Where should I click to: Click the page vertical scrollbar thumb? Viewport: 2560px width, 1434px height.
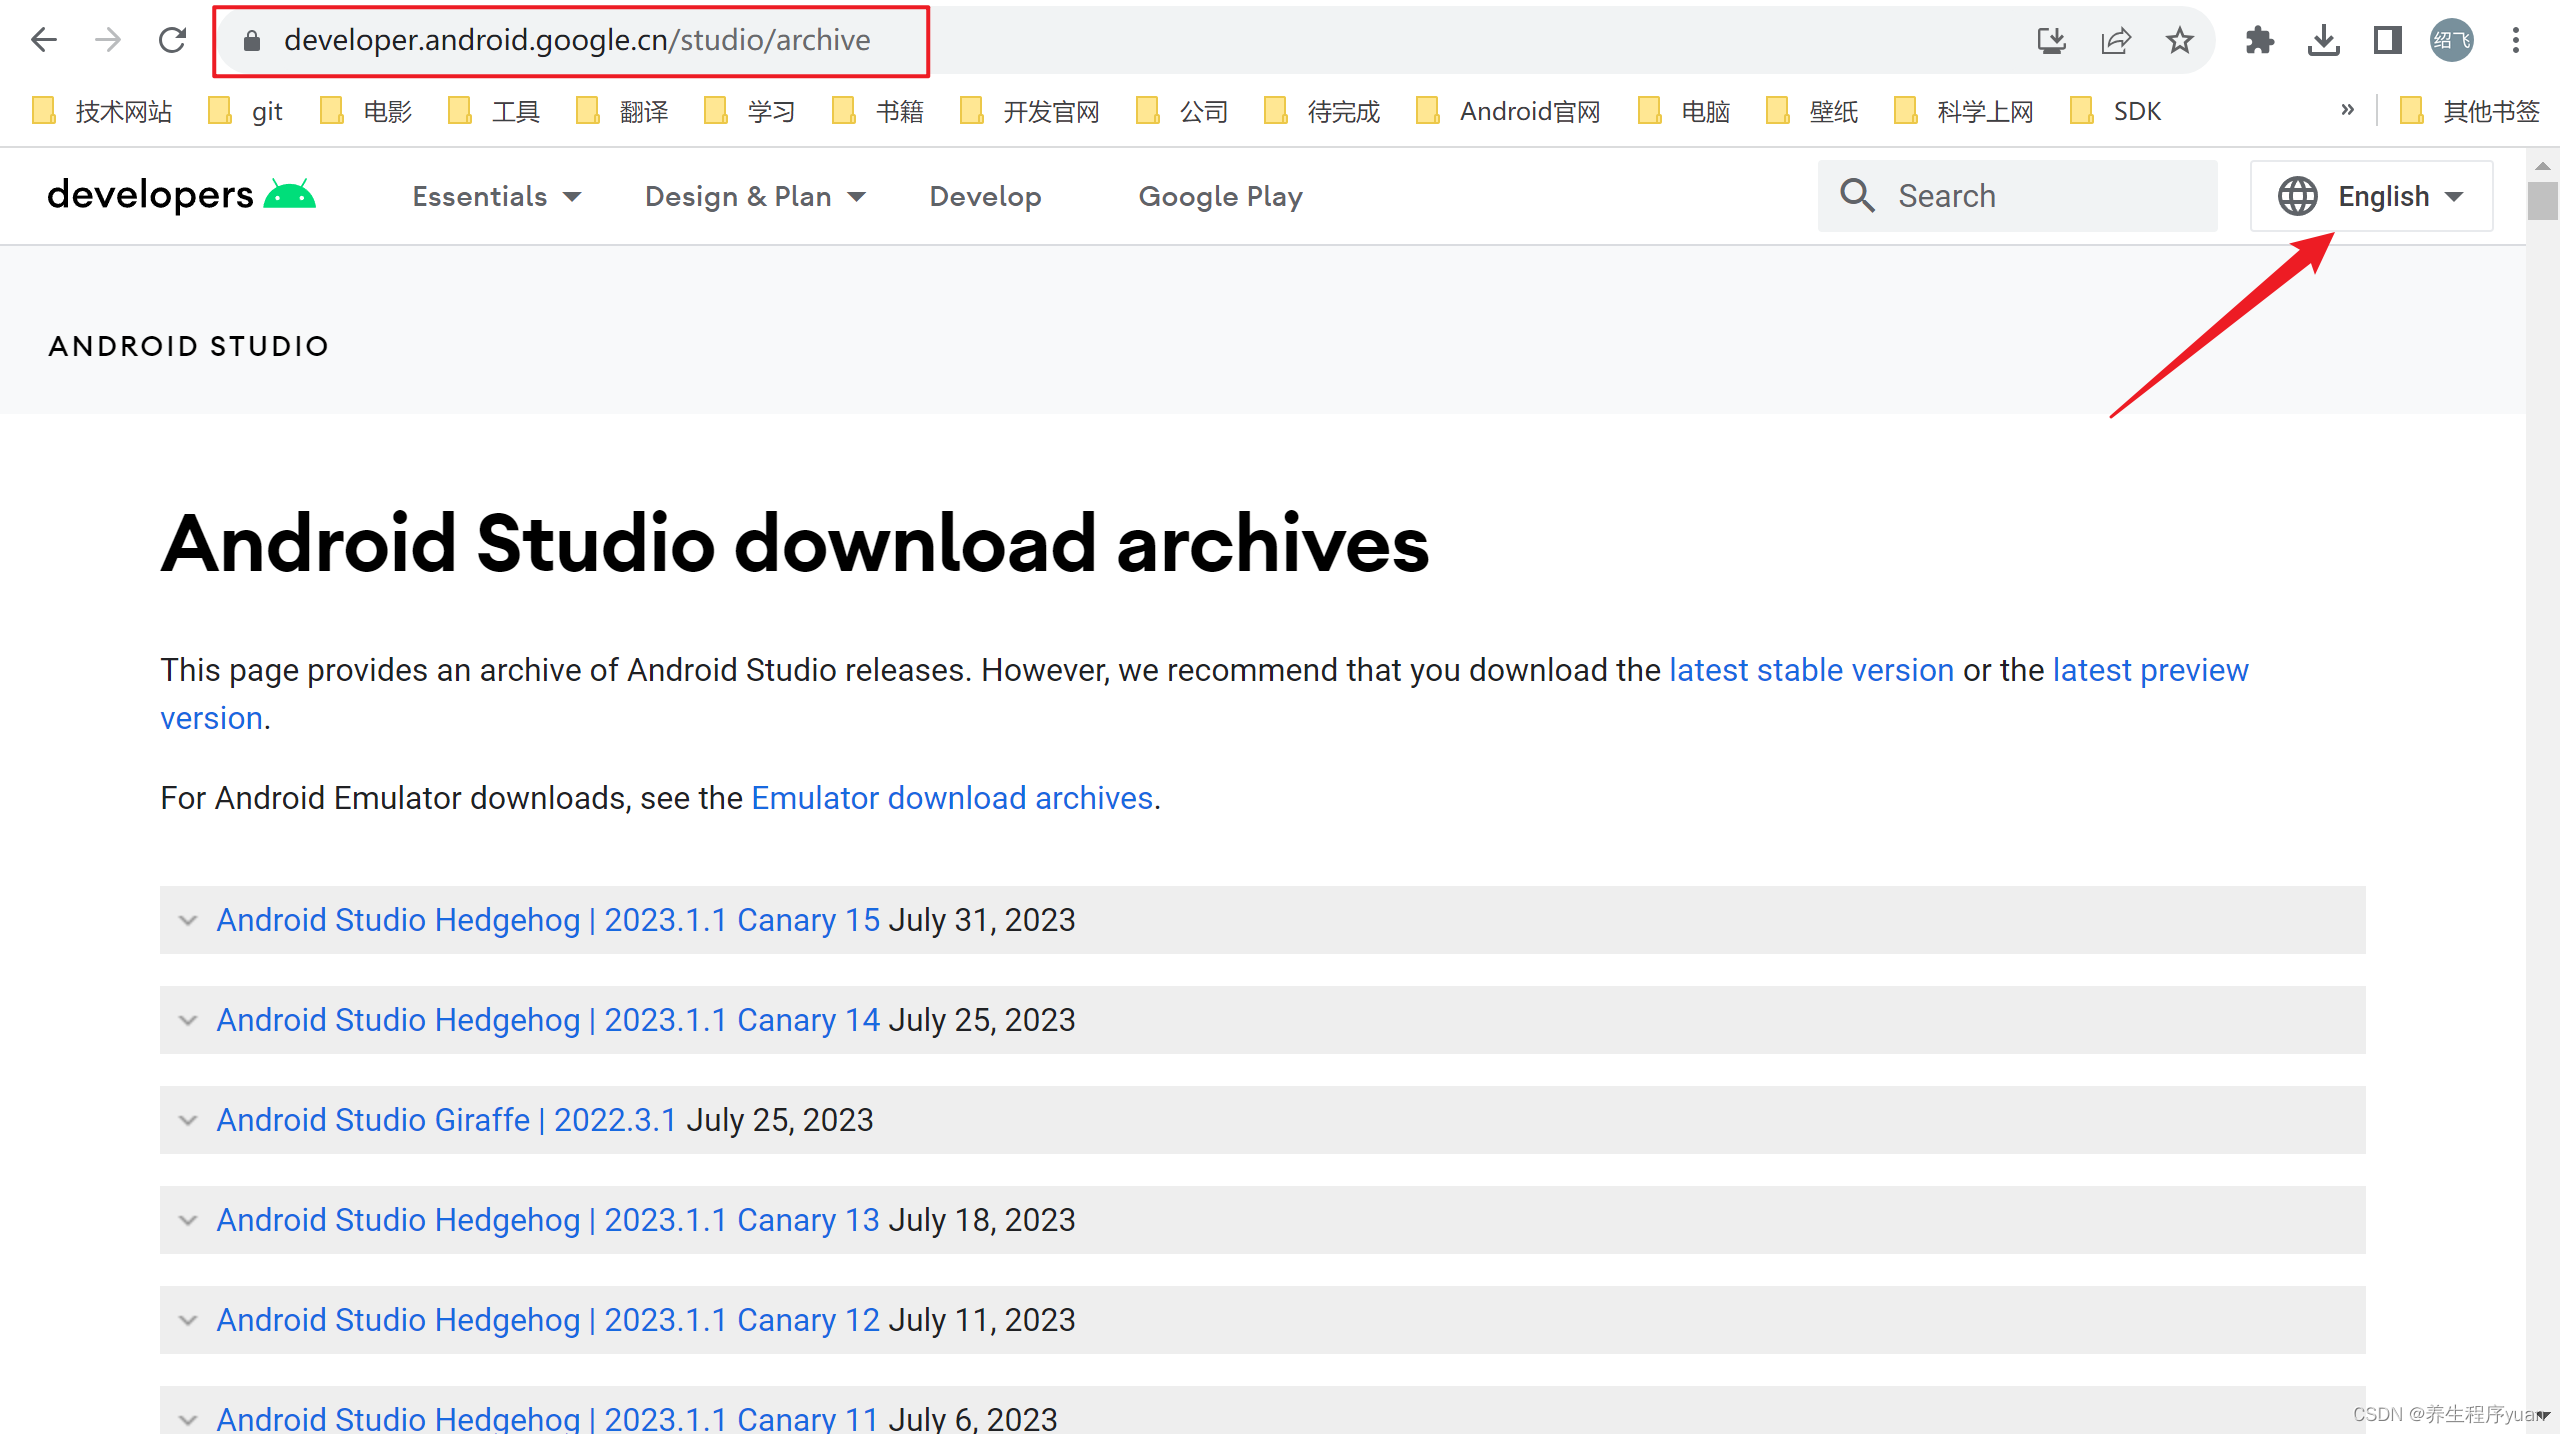click(x=2542, y=200)
